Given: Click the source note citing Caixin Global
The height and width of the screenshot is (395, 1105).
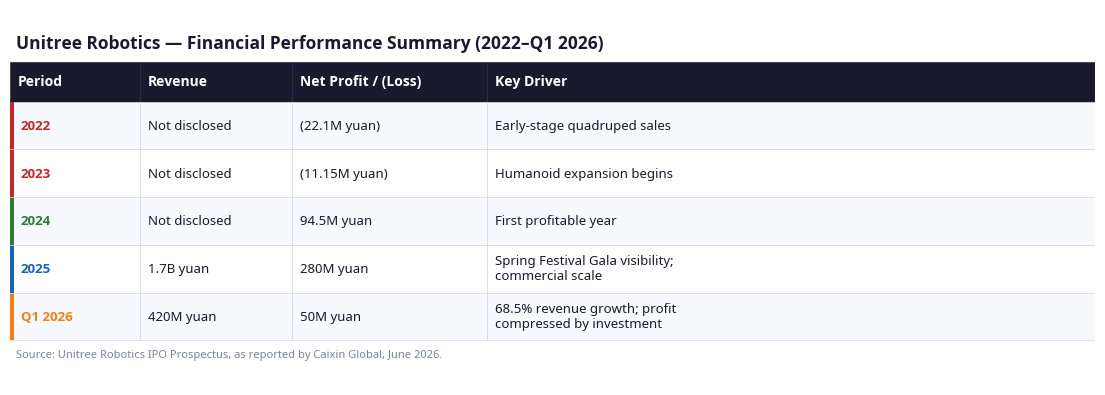Looking at the screenshot, I should [x=229, y=355].
